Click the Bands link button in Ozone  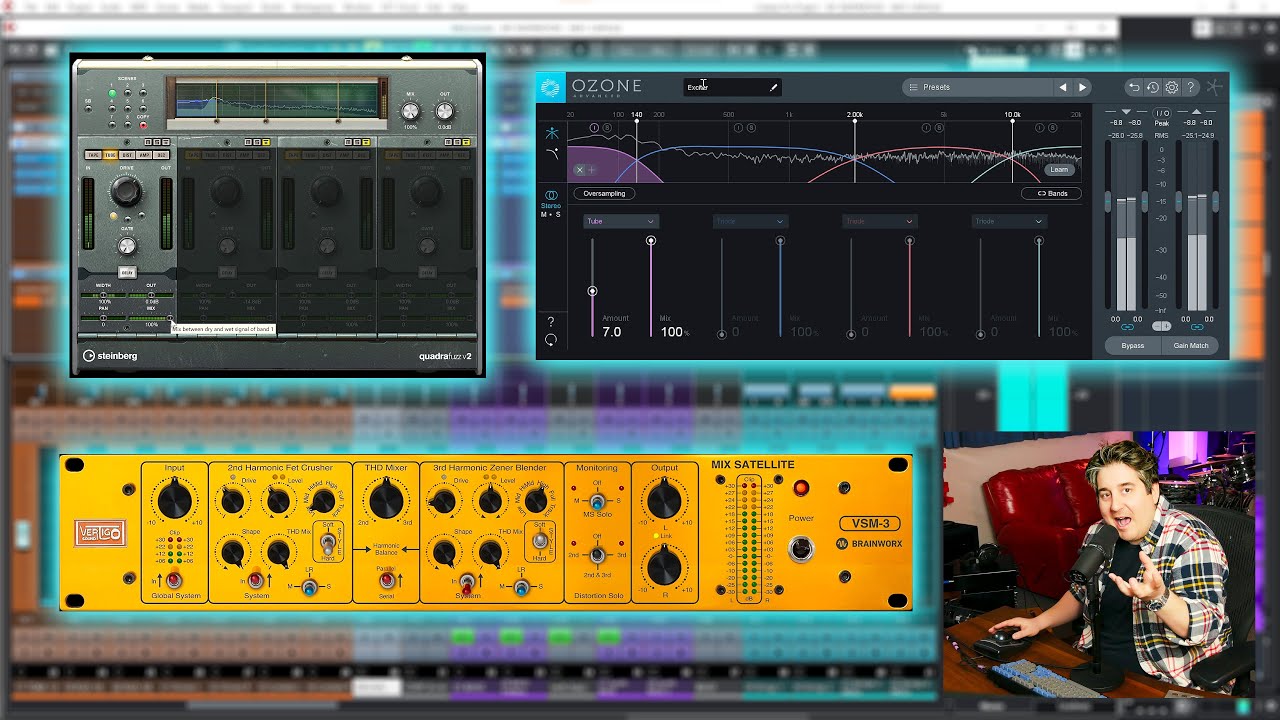(x=1051, y=193)
